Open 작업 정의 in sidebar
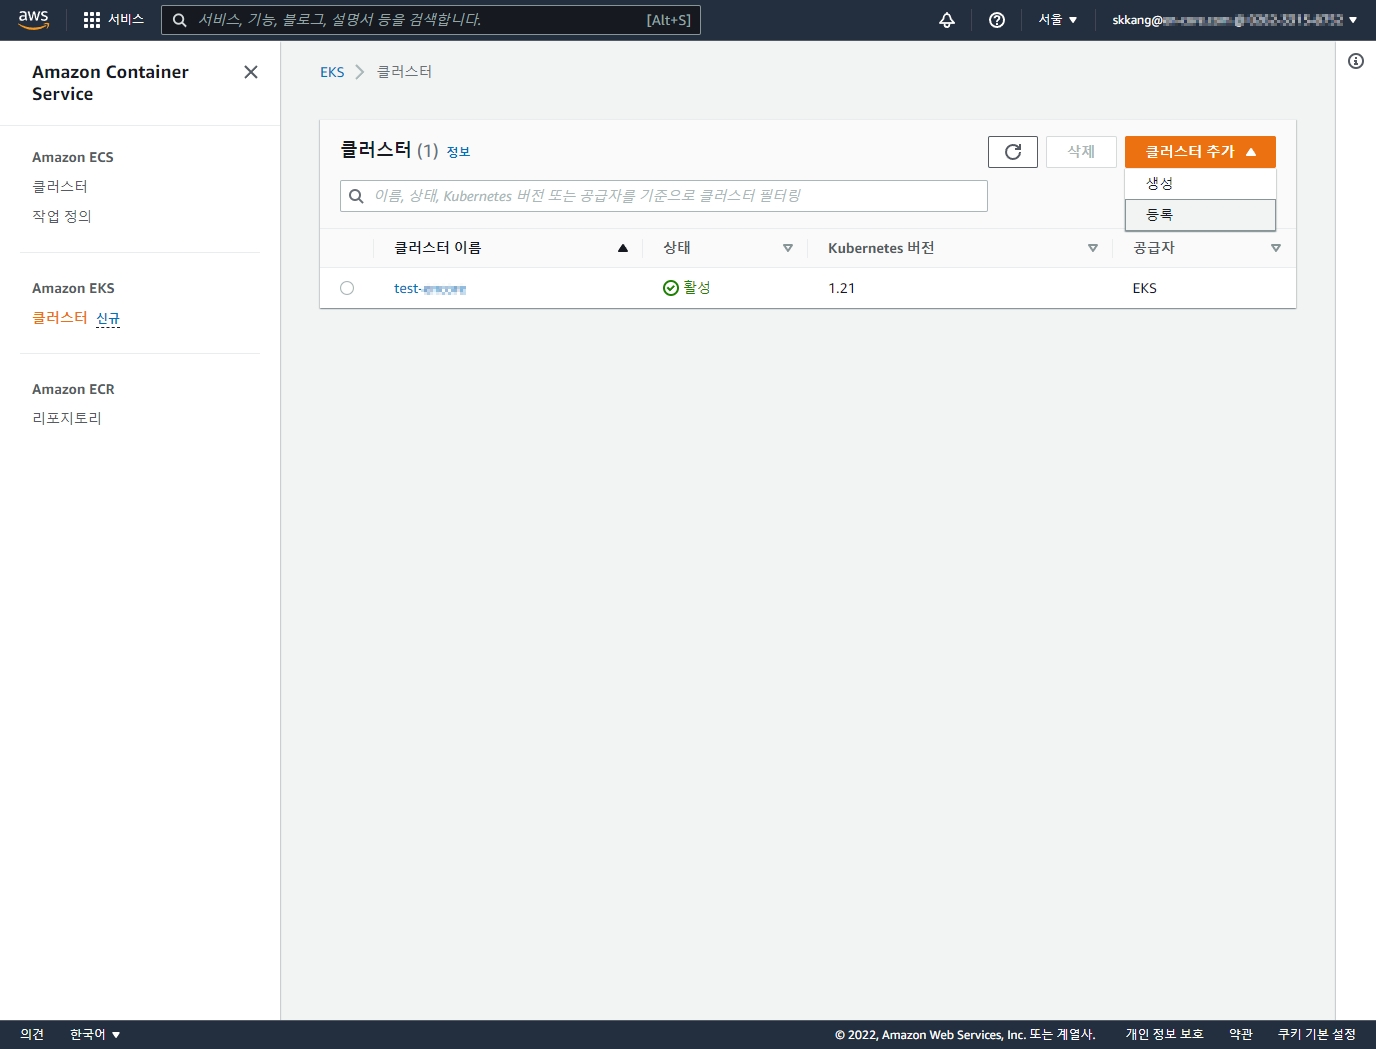 62,216
